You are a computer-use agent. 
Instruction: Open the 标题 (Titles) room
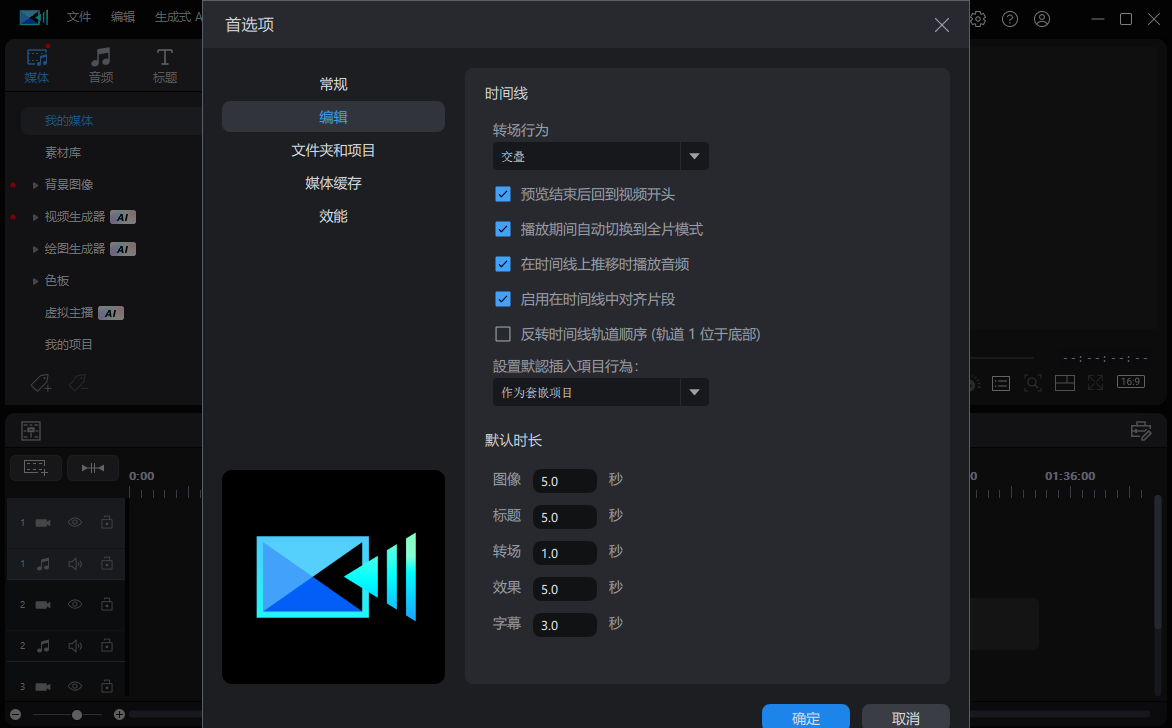click(x=164, y=64)
